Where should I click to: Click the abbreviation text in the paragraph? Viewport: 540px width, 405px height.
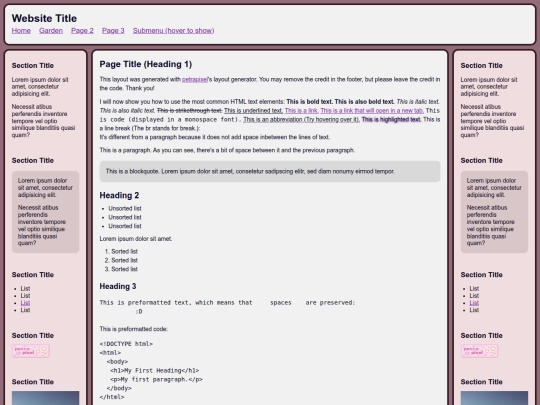click(301, 120)
